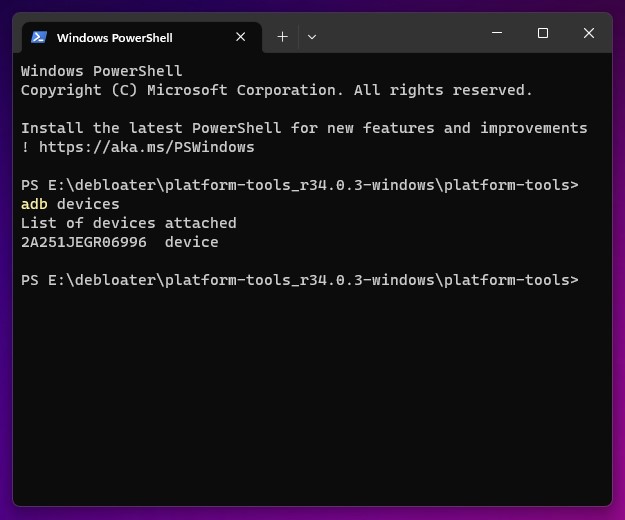Maximize the terminal window
This screenshot has height=520, width=625.
click(x=543, y=34)
